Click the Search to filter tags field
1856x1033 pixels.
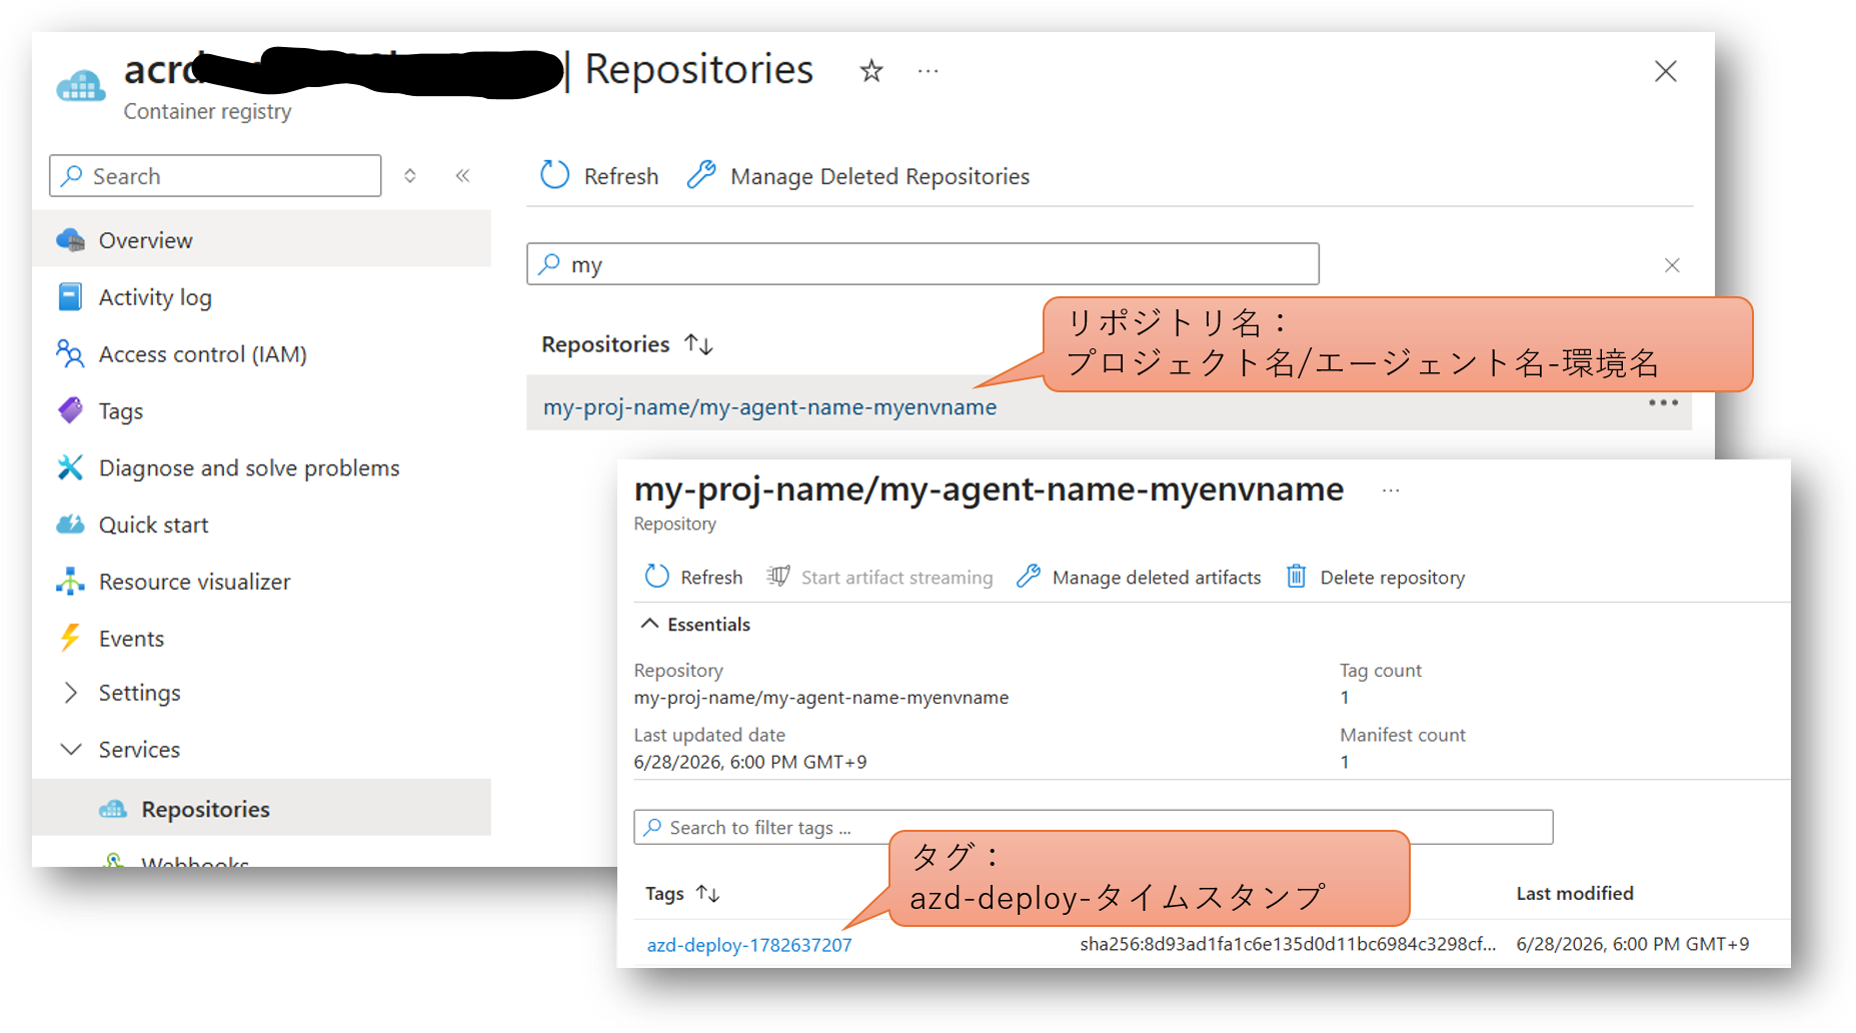click(1093, 827)
